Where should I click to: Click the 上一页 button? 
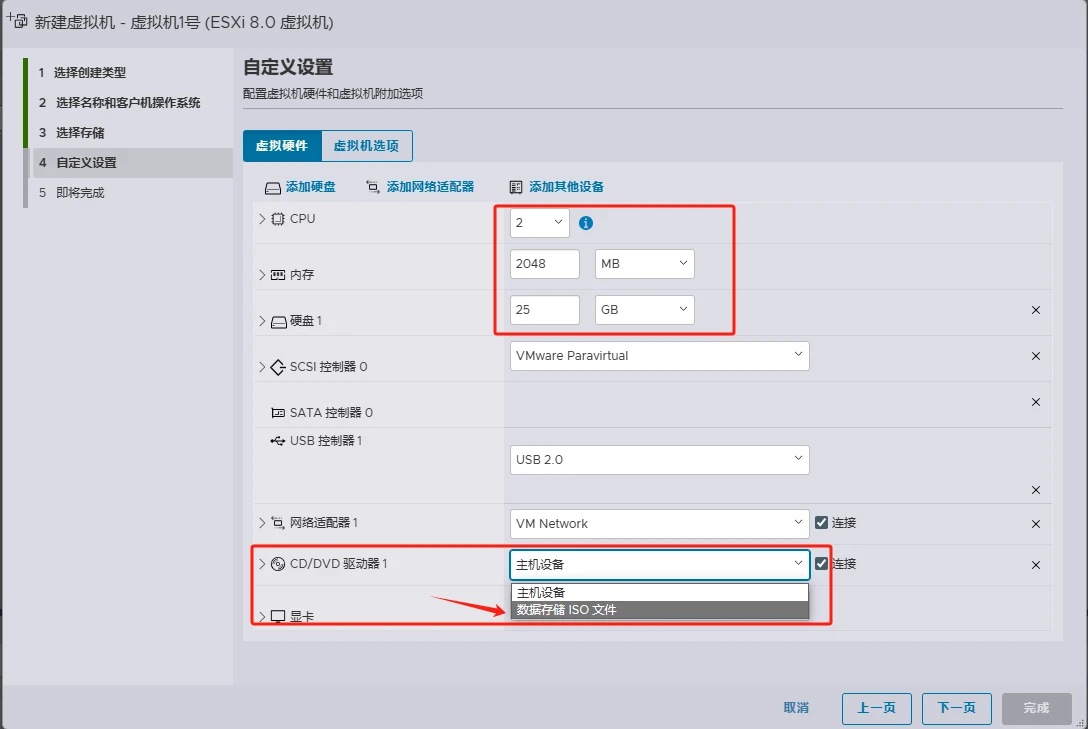tap(876, 708)
